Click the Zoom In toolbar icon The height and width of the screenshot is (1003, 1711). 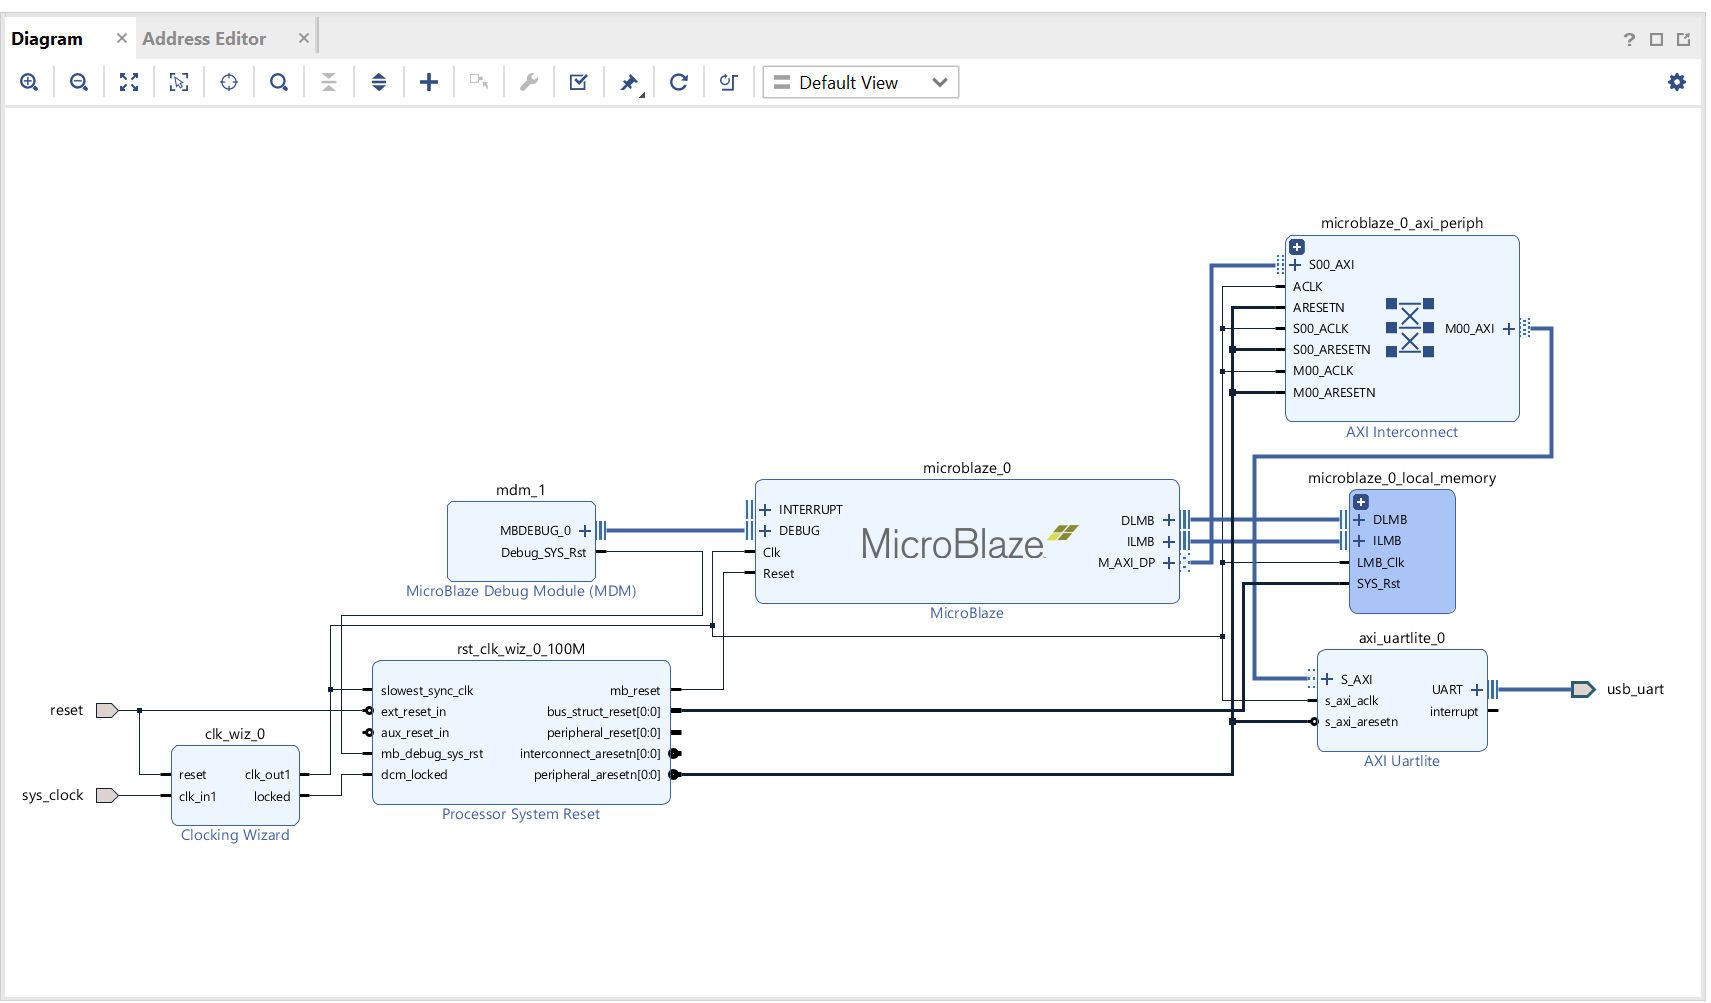click(x=29, y=82)
